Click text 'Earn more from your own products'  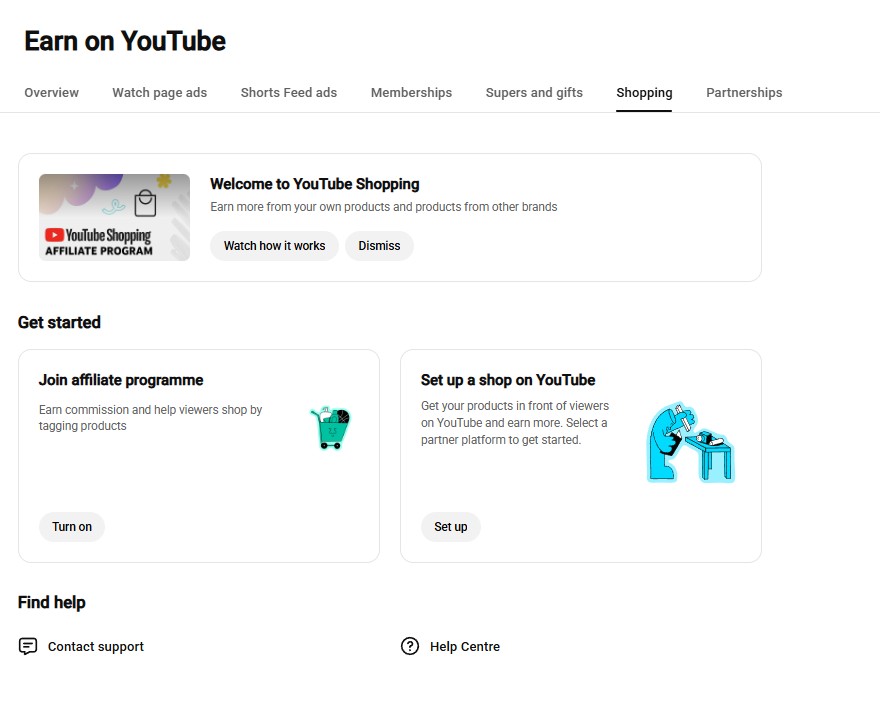pos(300,207)
